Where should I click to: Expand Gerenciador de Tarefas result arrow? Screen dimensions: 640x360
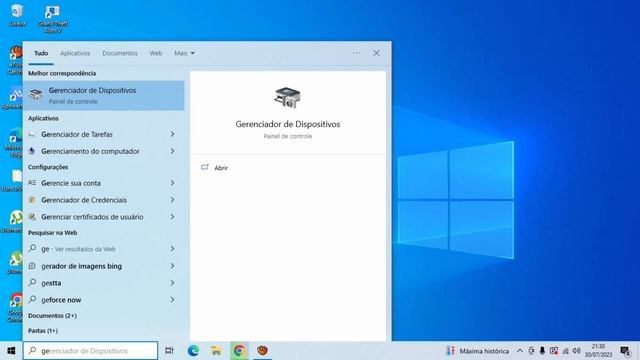click(x=172, y=134)
